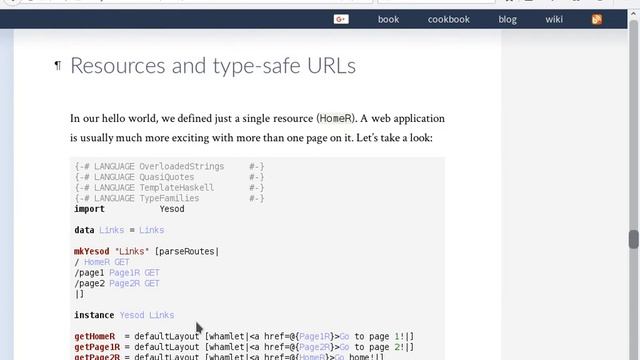
Task: Open the RSS feed icon
Action: 597,19
